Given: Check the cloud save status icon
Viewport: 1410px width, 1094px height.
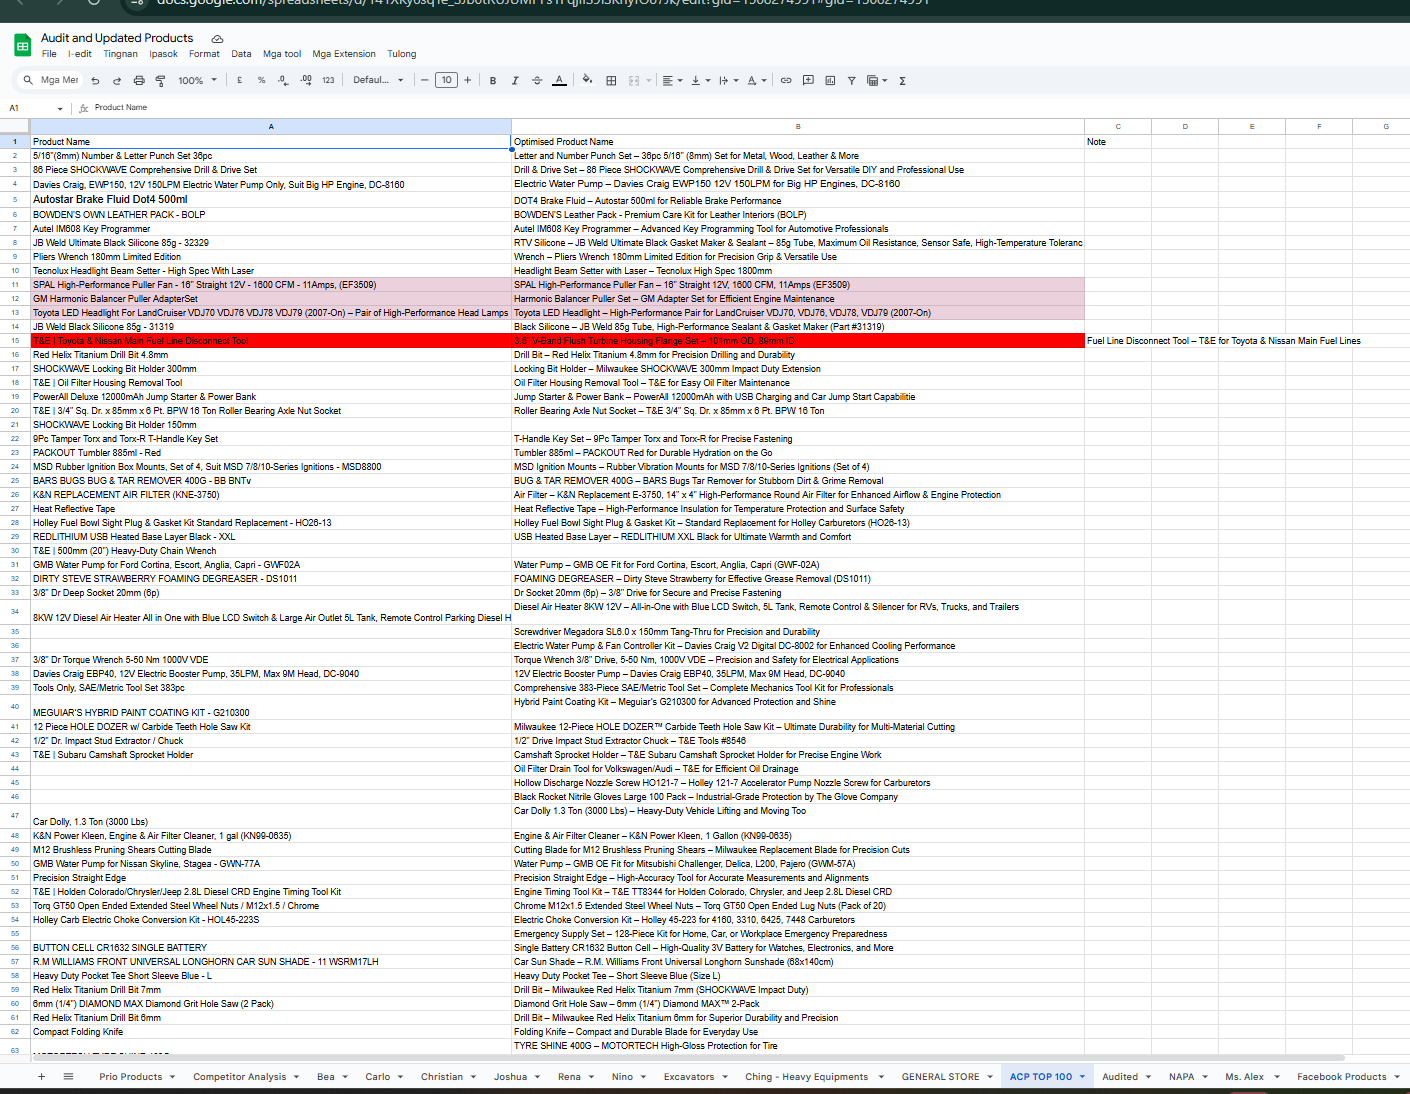Looking at the screenshot, I should tap(217, 39).
